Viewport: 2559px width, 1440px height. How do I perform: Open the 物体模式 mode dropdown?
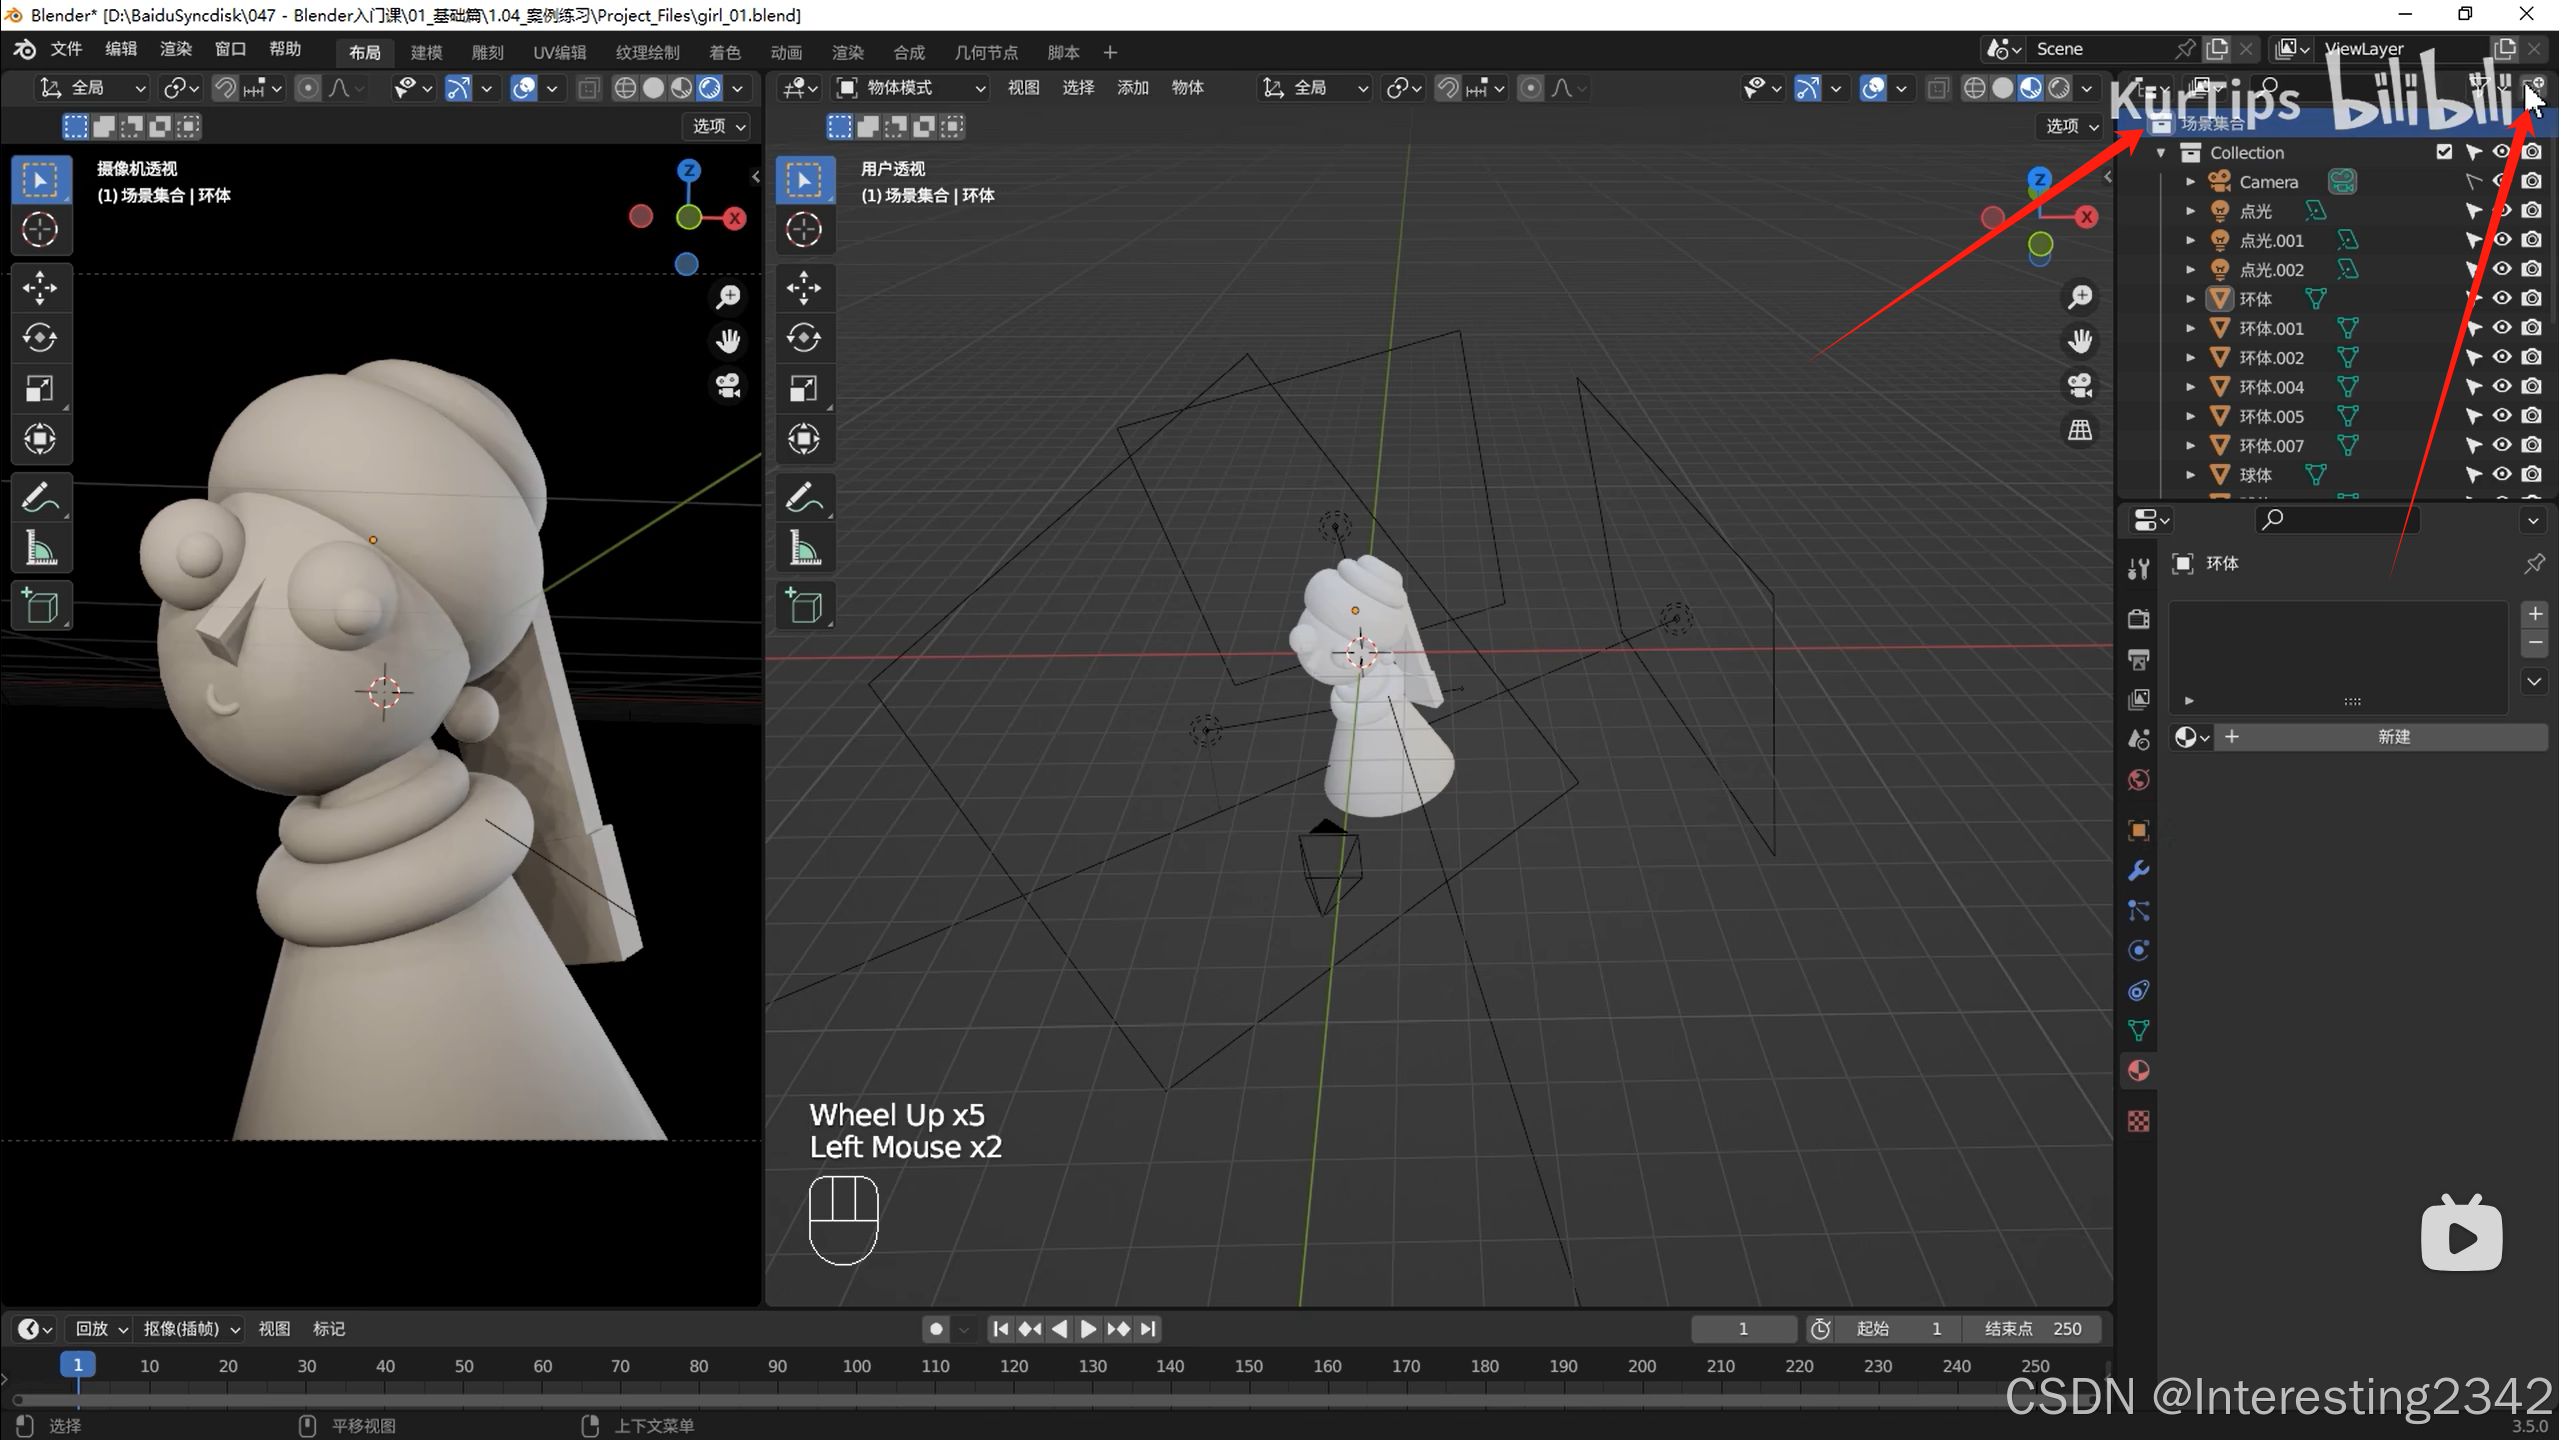click(911, 88)
